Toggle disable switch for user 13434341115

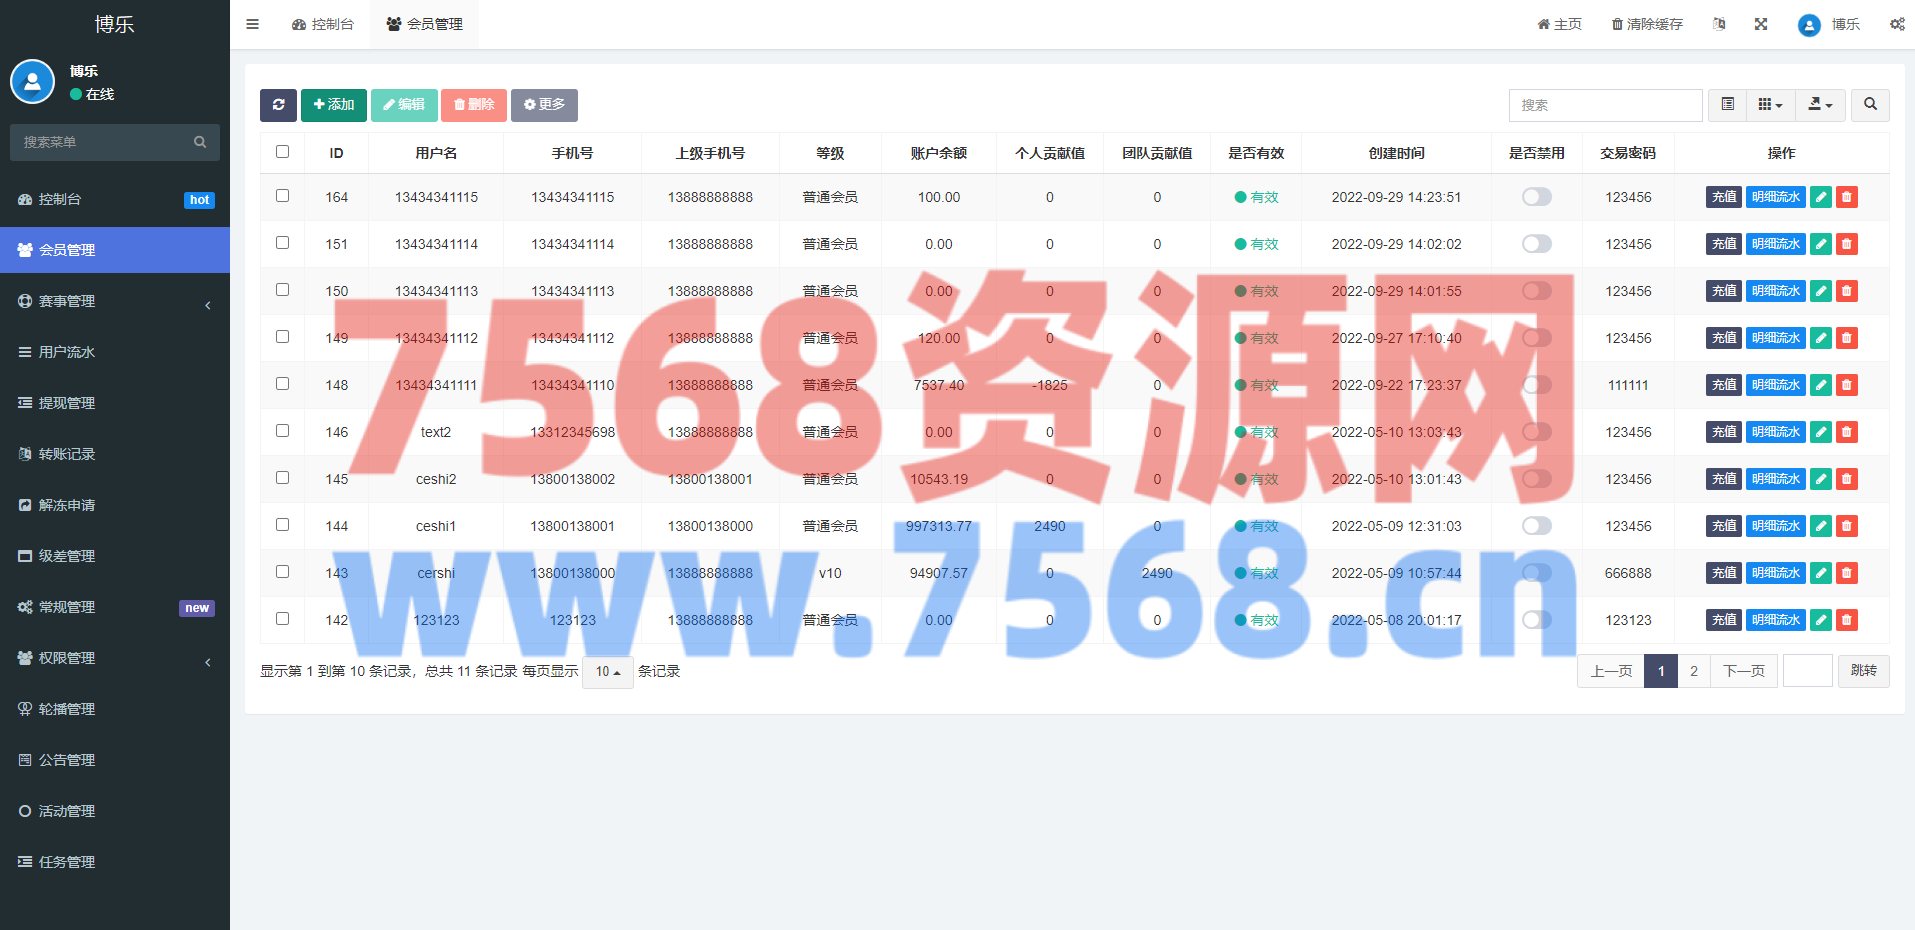coord(1536,197)
